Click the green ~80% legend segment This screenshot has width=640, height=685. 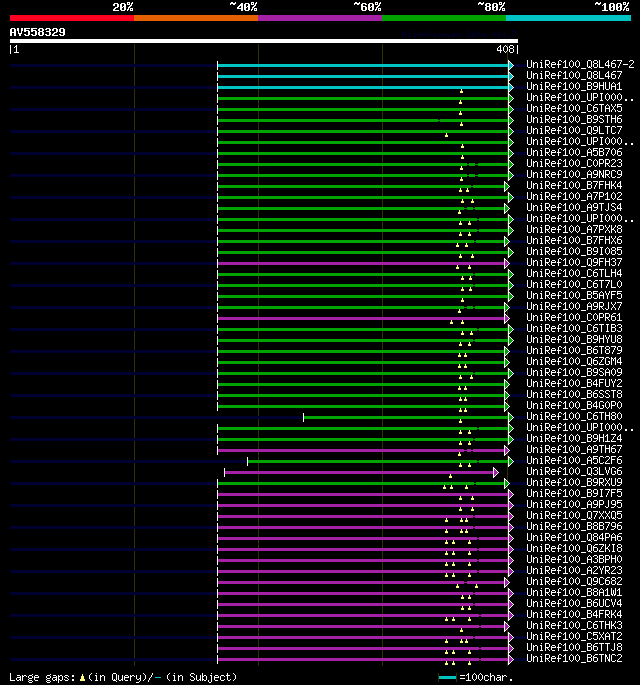(x=444, y=18)
